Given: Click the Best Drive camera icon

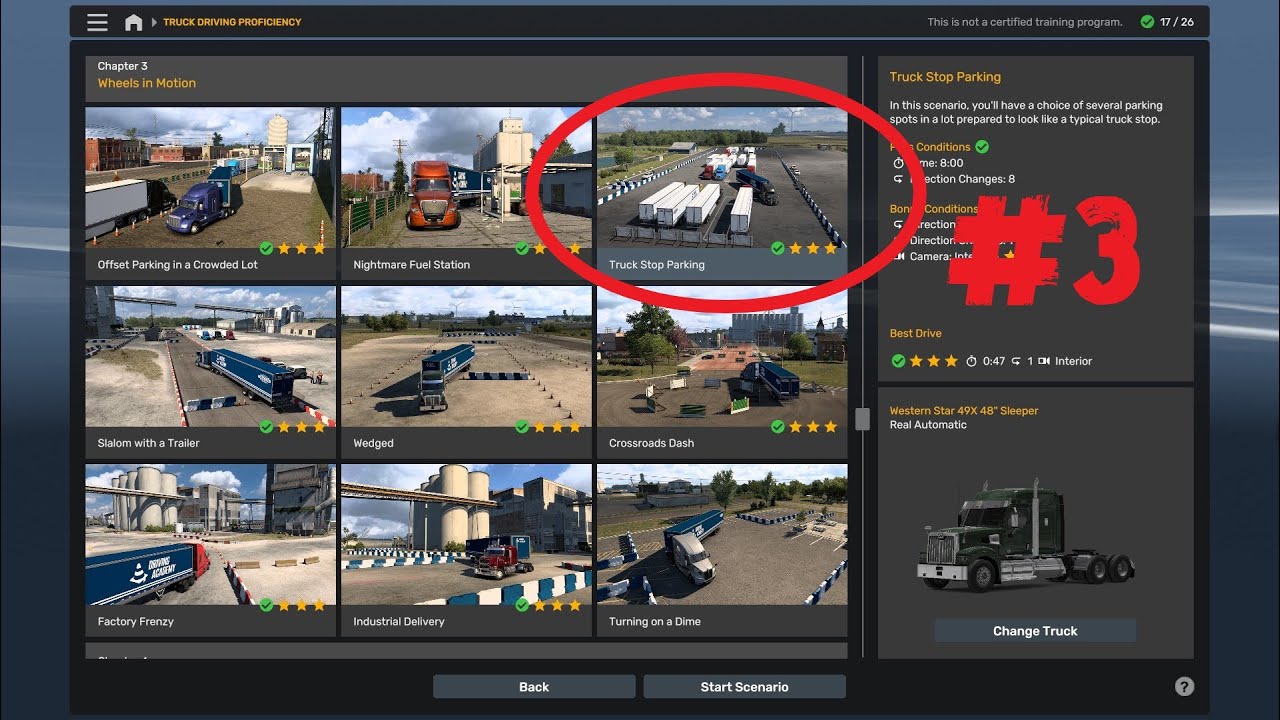Looking at the screenshot, I should tap(1044, 361).
